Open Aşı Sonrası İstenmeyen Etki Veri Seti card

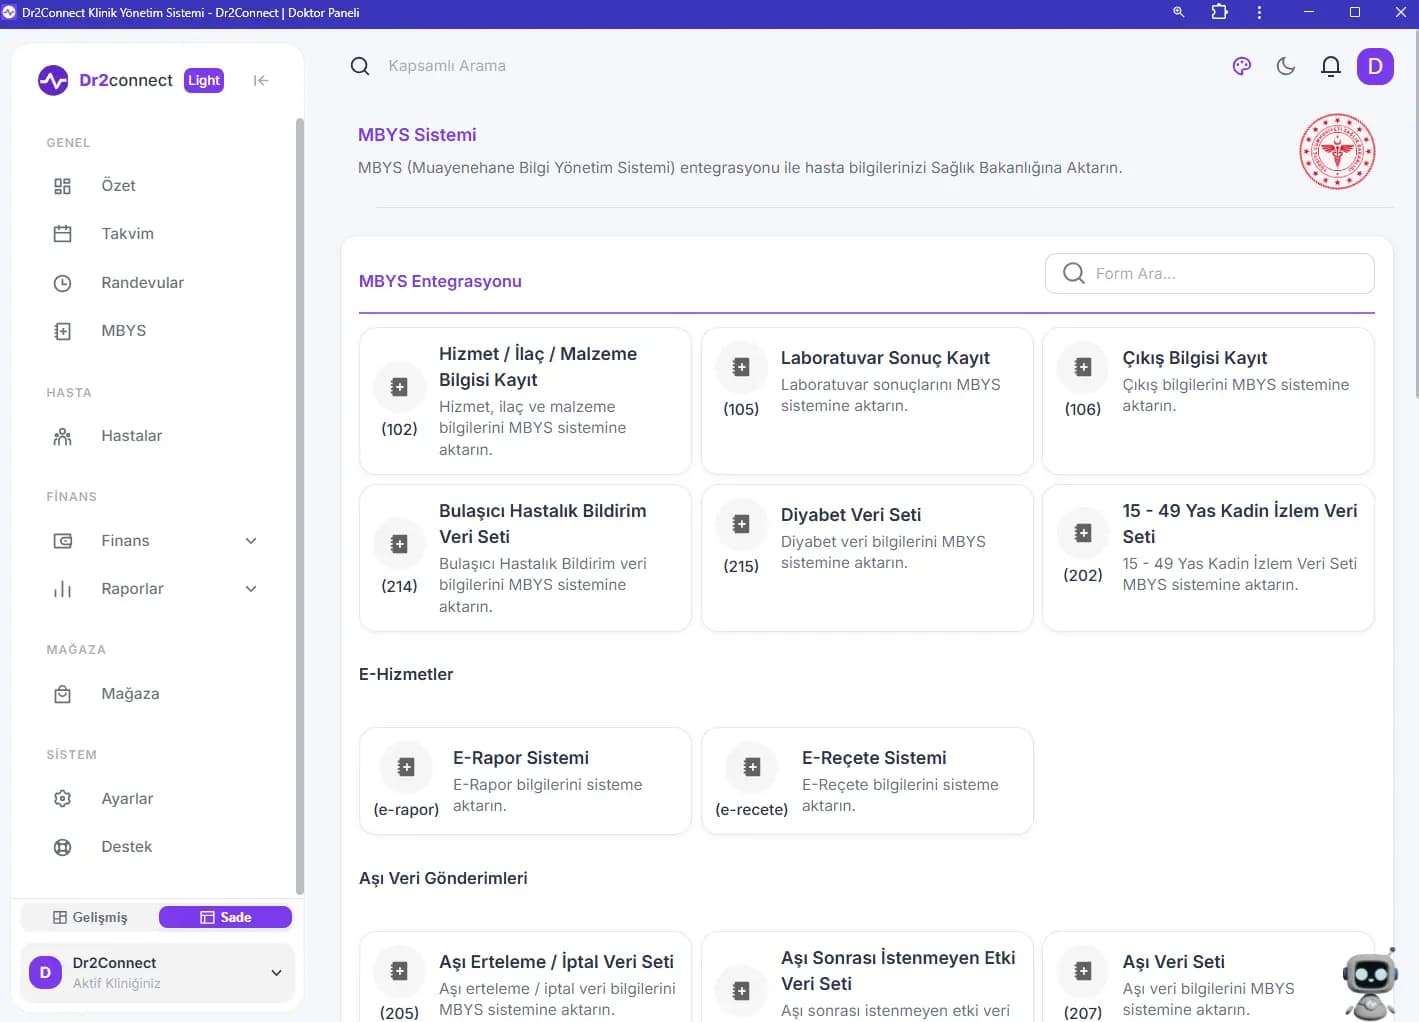[867, 977]
